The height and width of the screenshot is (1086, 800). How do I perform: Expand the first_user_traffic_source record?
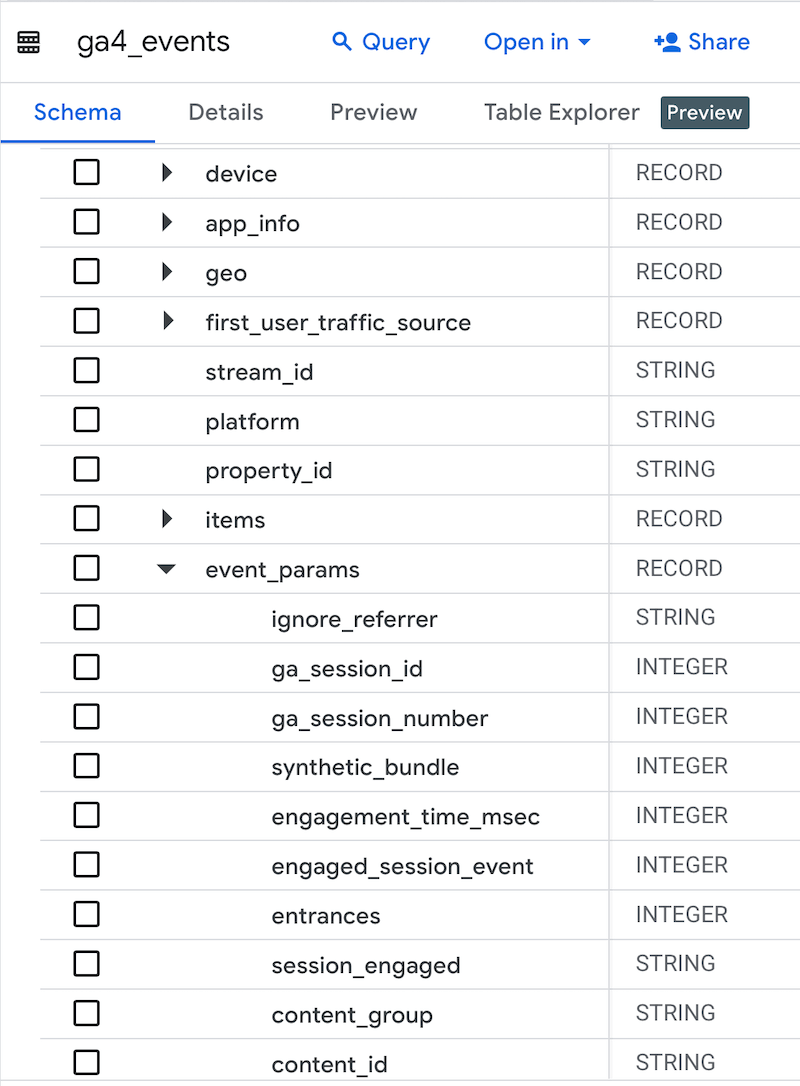[x=165, y=321]
